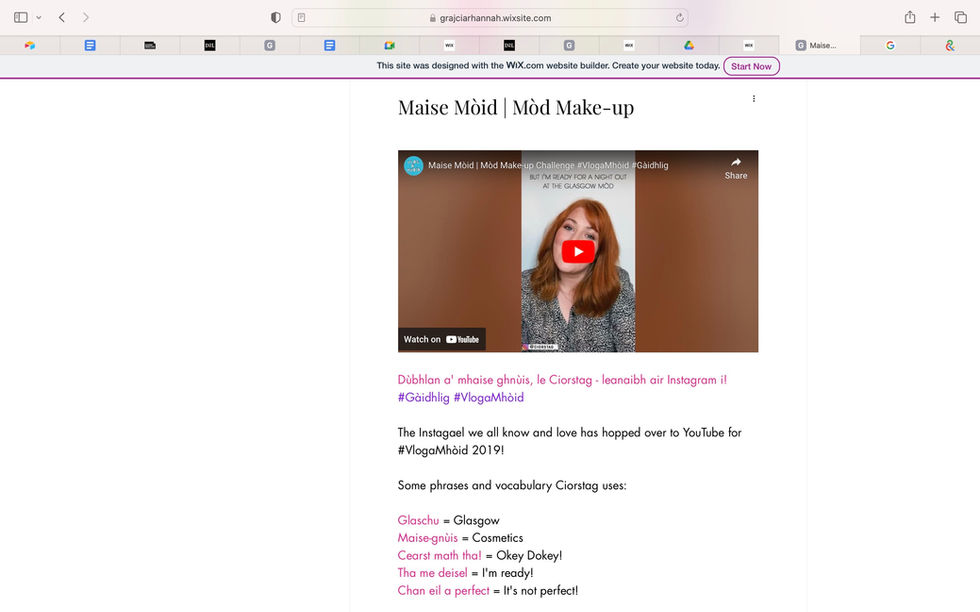Switch to the Google Drive tab

pyautogui.click(x=689, y=45)
